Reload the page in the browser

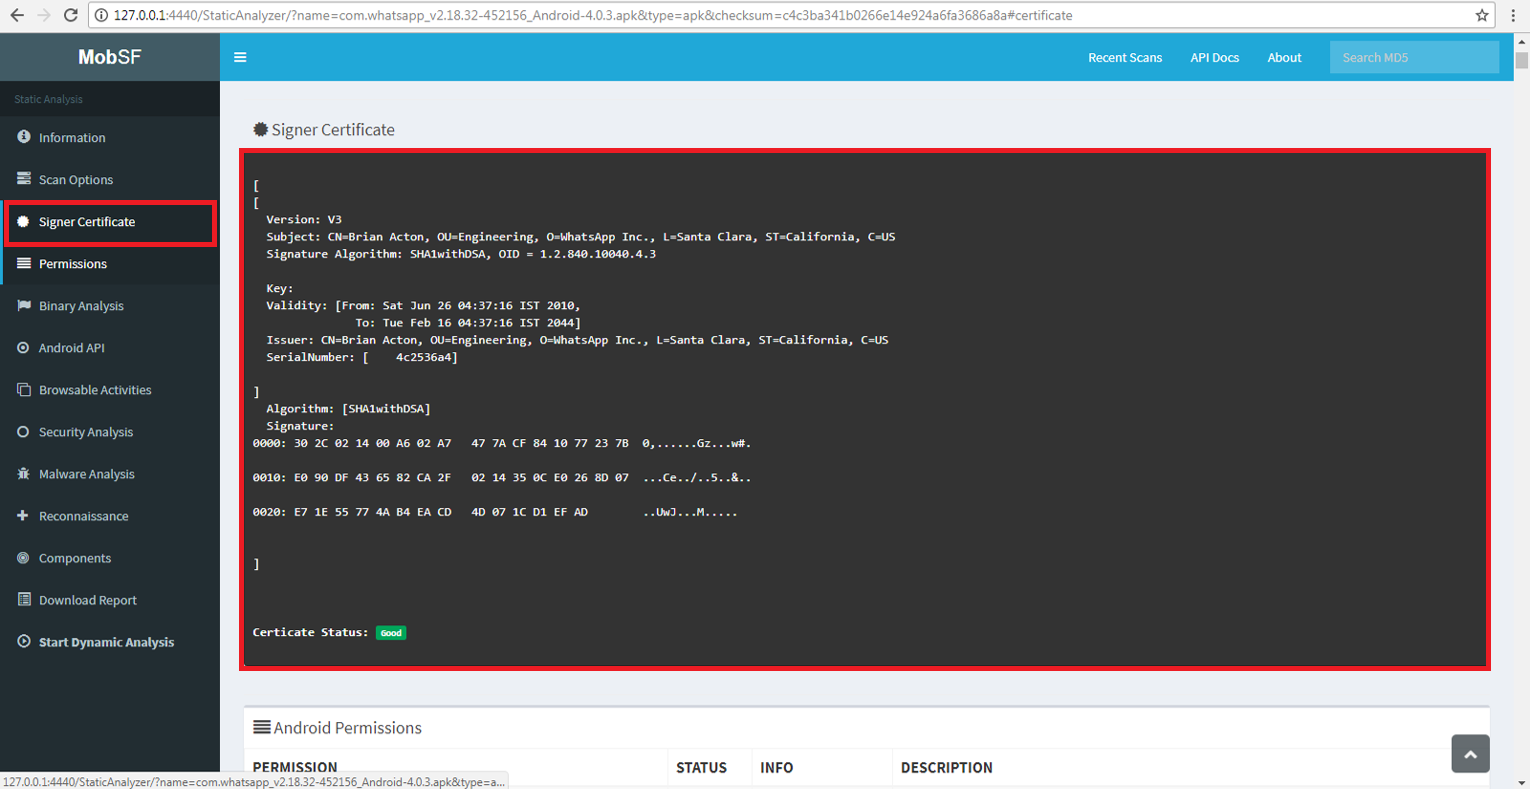click(x=70, y=15)
